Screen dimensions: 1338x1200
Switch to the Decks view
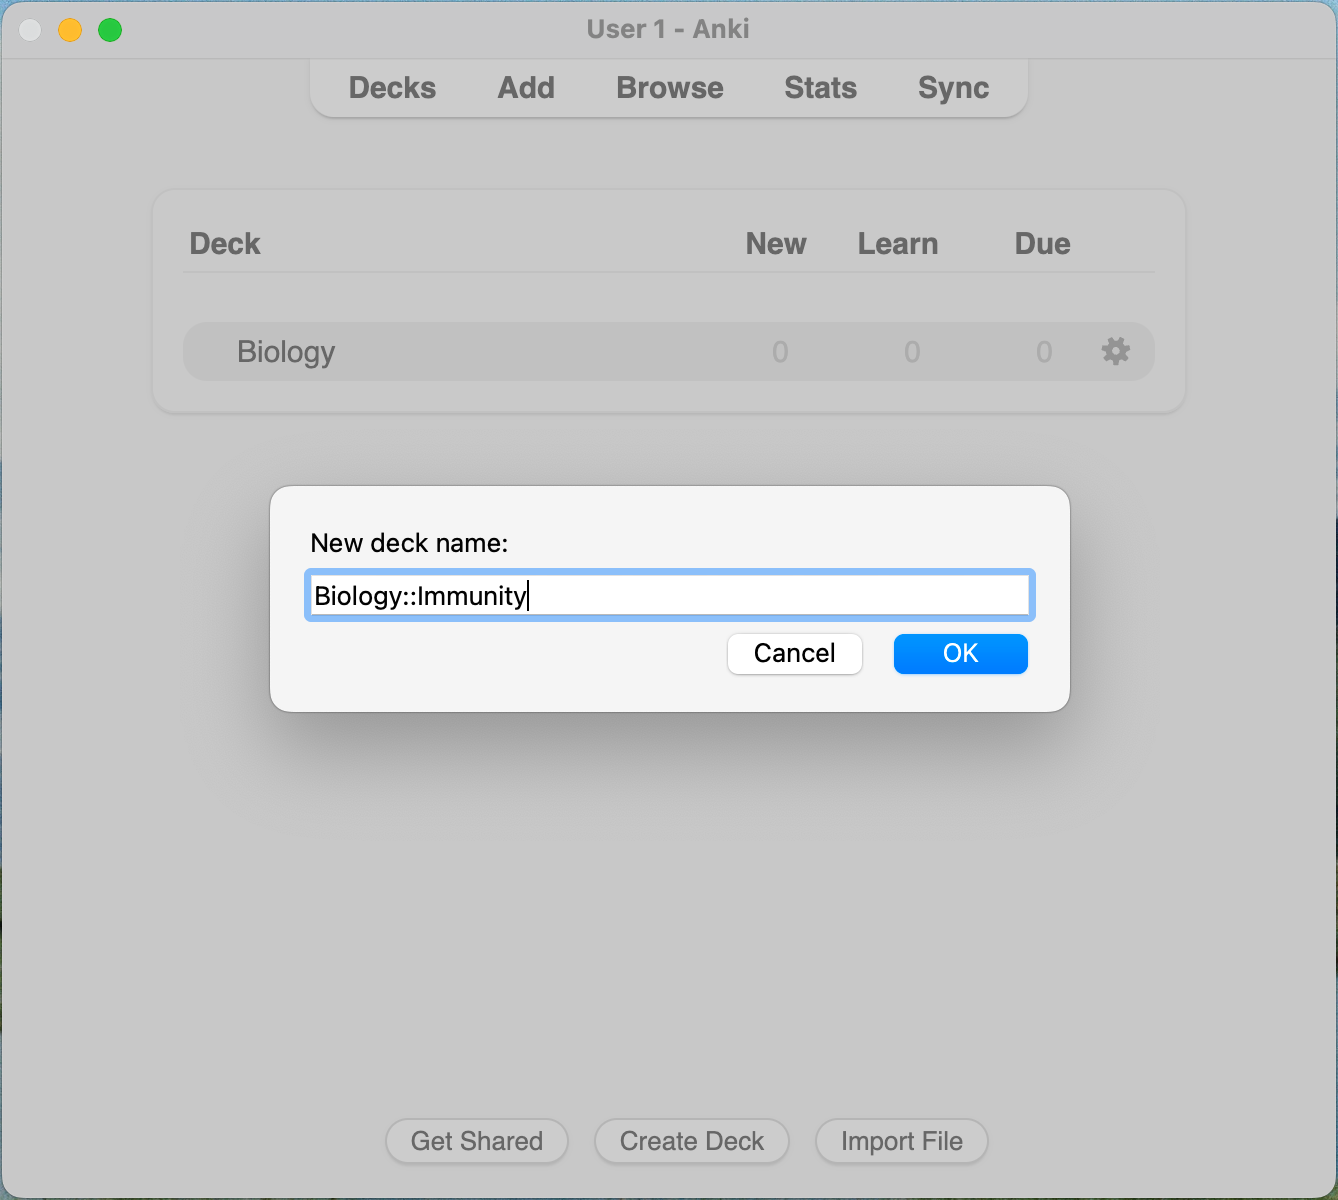tap(392, 88)
